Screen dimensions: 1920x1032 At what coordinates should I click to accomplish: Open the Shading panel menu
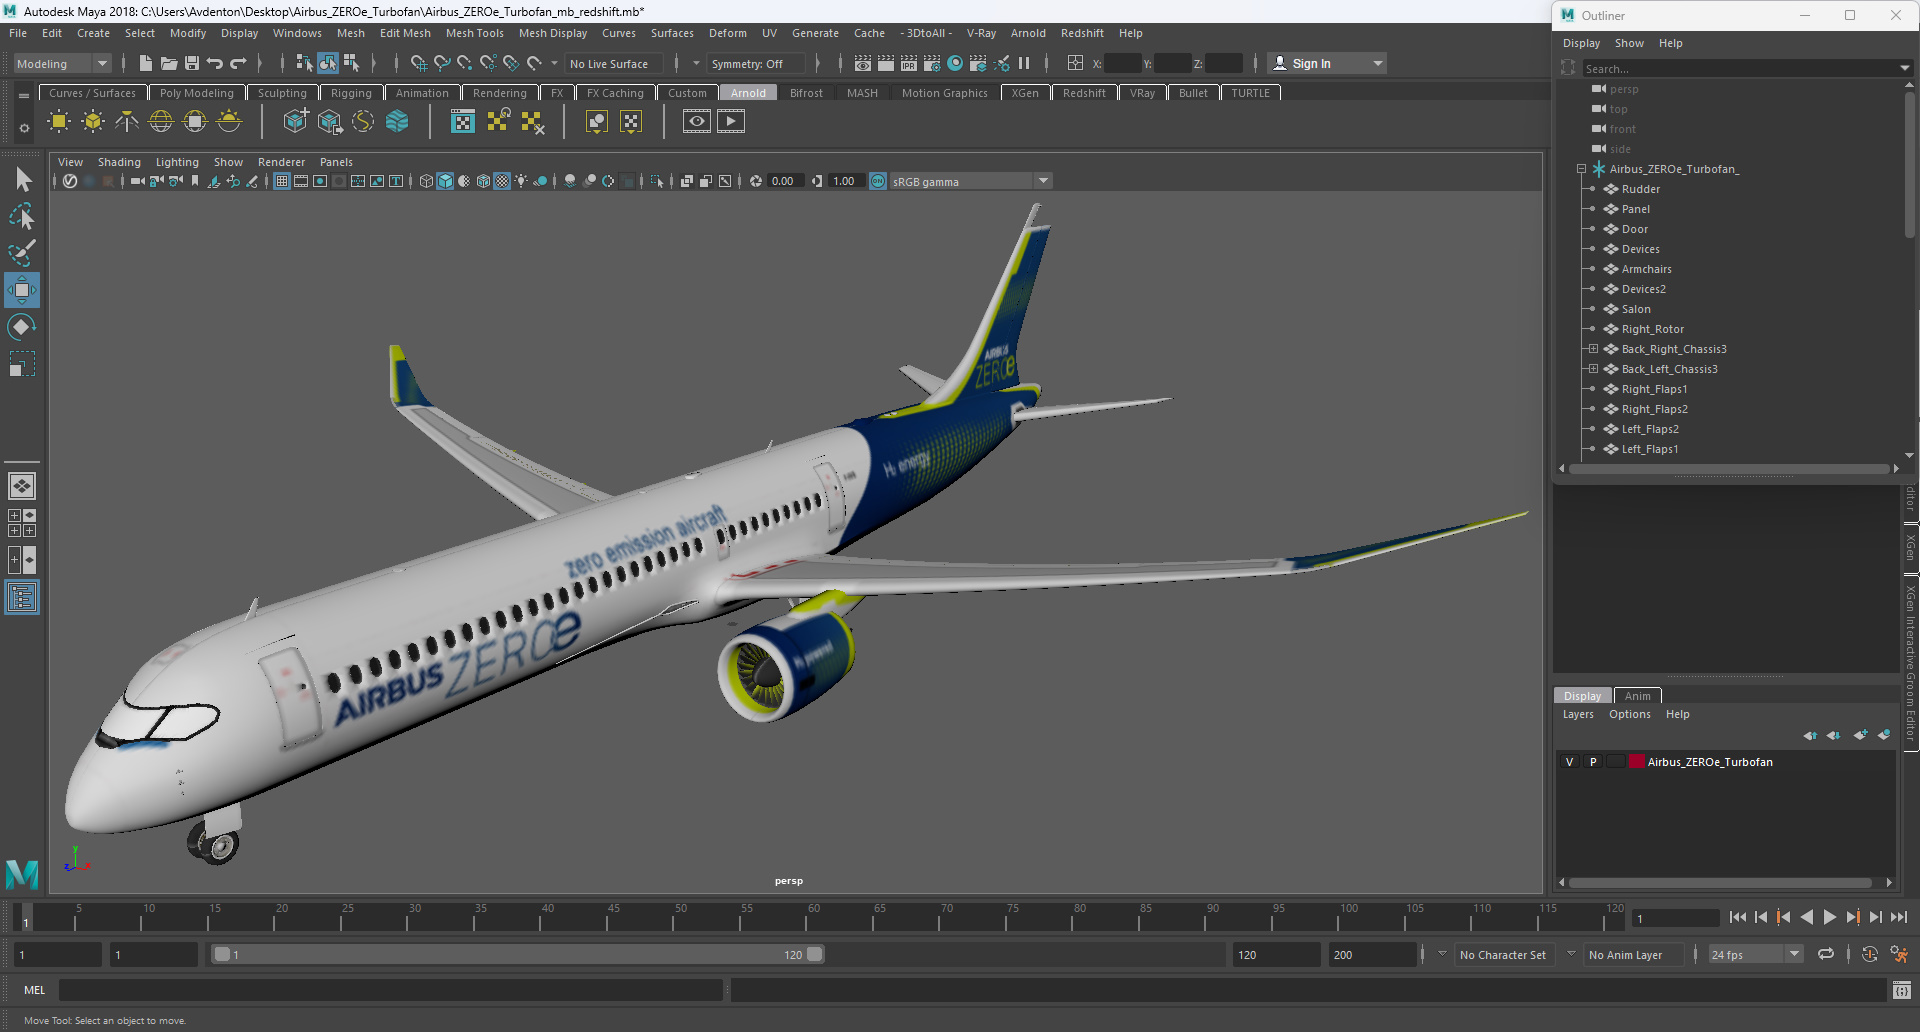[x=119, y=162]
